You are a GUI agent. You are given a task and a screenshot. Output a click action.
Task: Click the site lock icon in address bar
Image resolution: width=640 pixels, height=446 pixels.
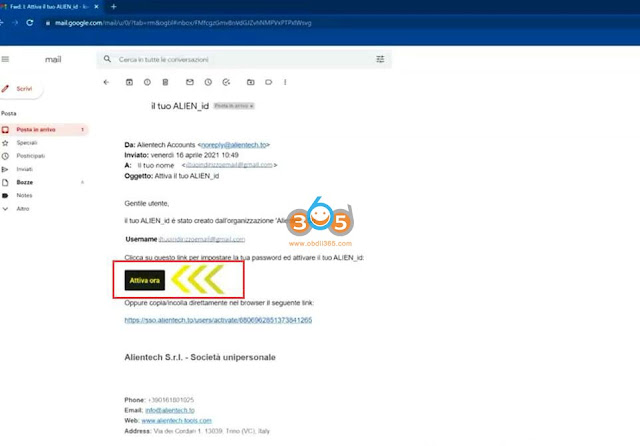coord(48,23)
